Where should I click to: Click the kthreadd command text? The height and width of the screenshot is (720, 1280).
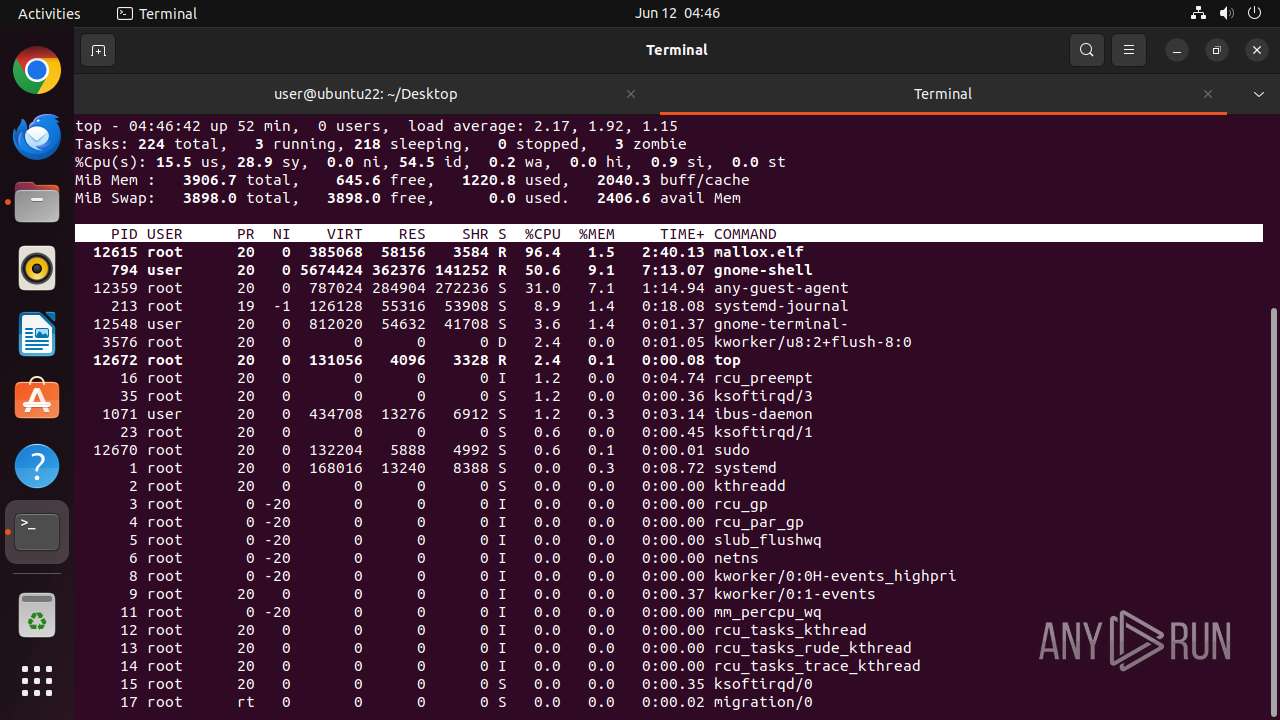(750, 486)
